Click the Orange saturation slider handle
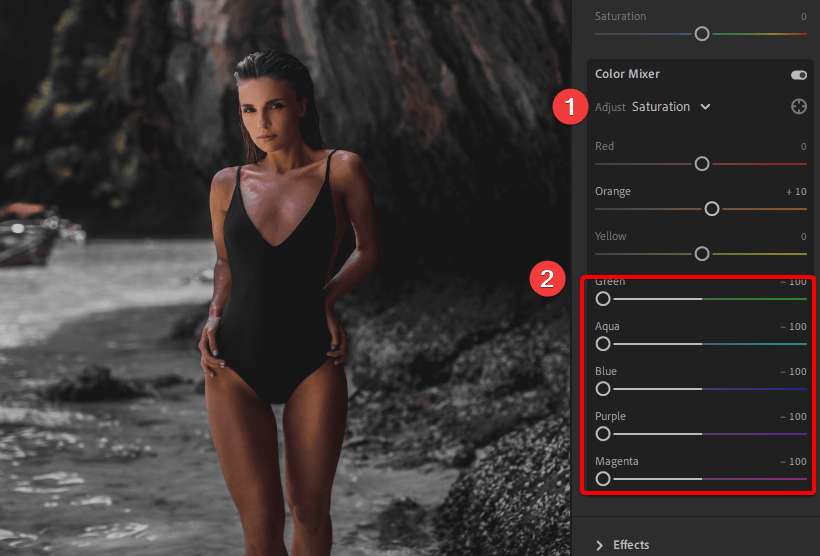The width and height of the screenshot is (820, 556). click(712, 209)
